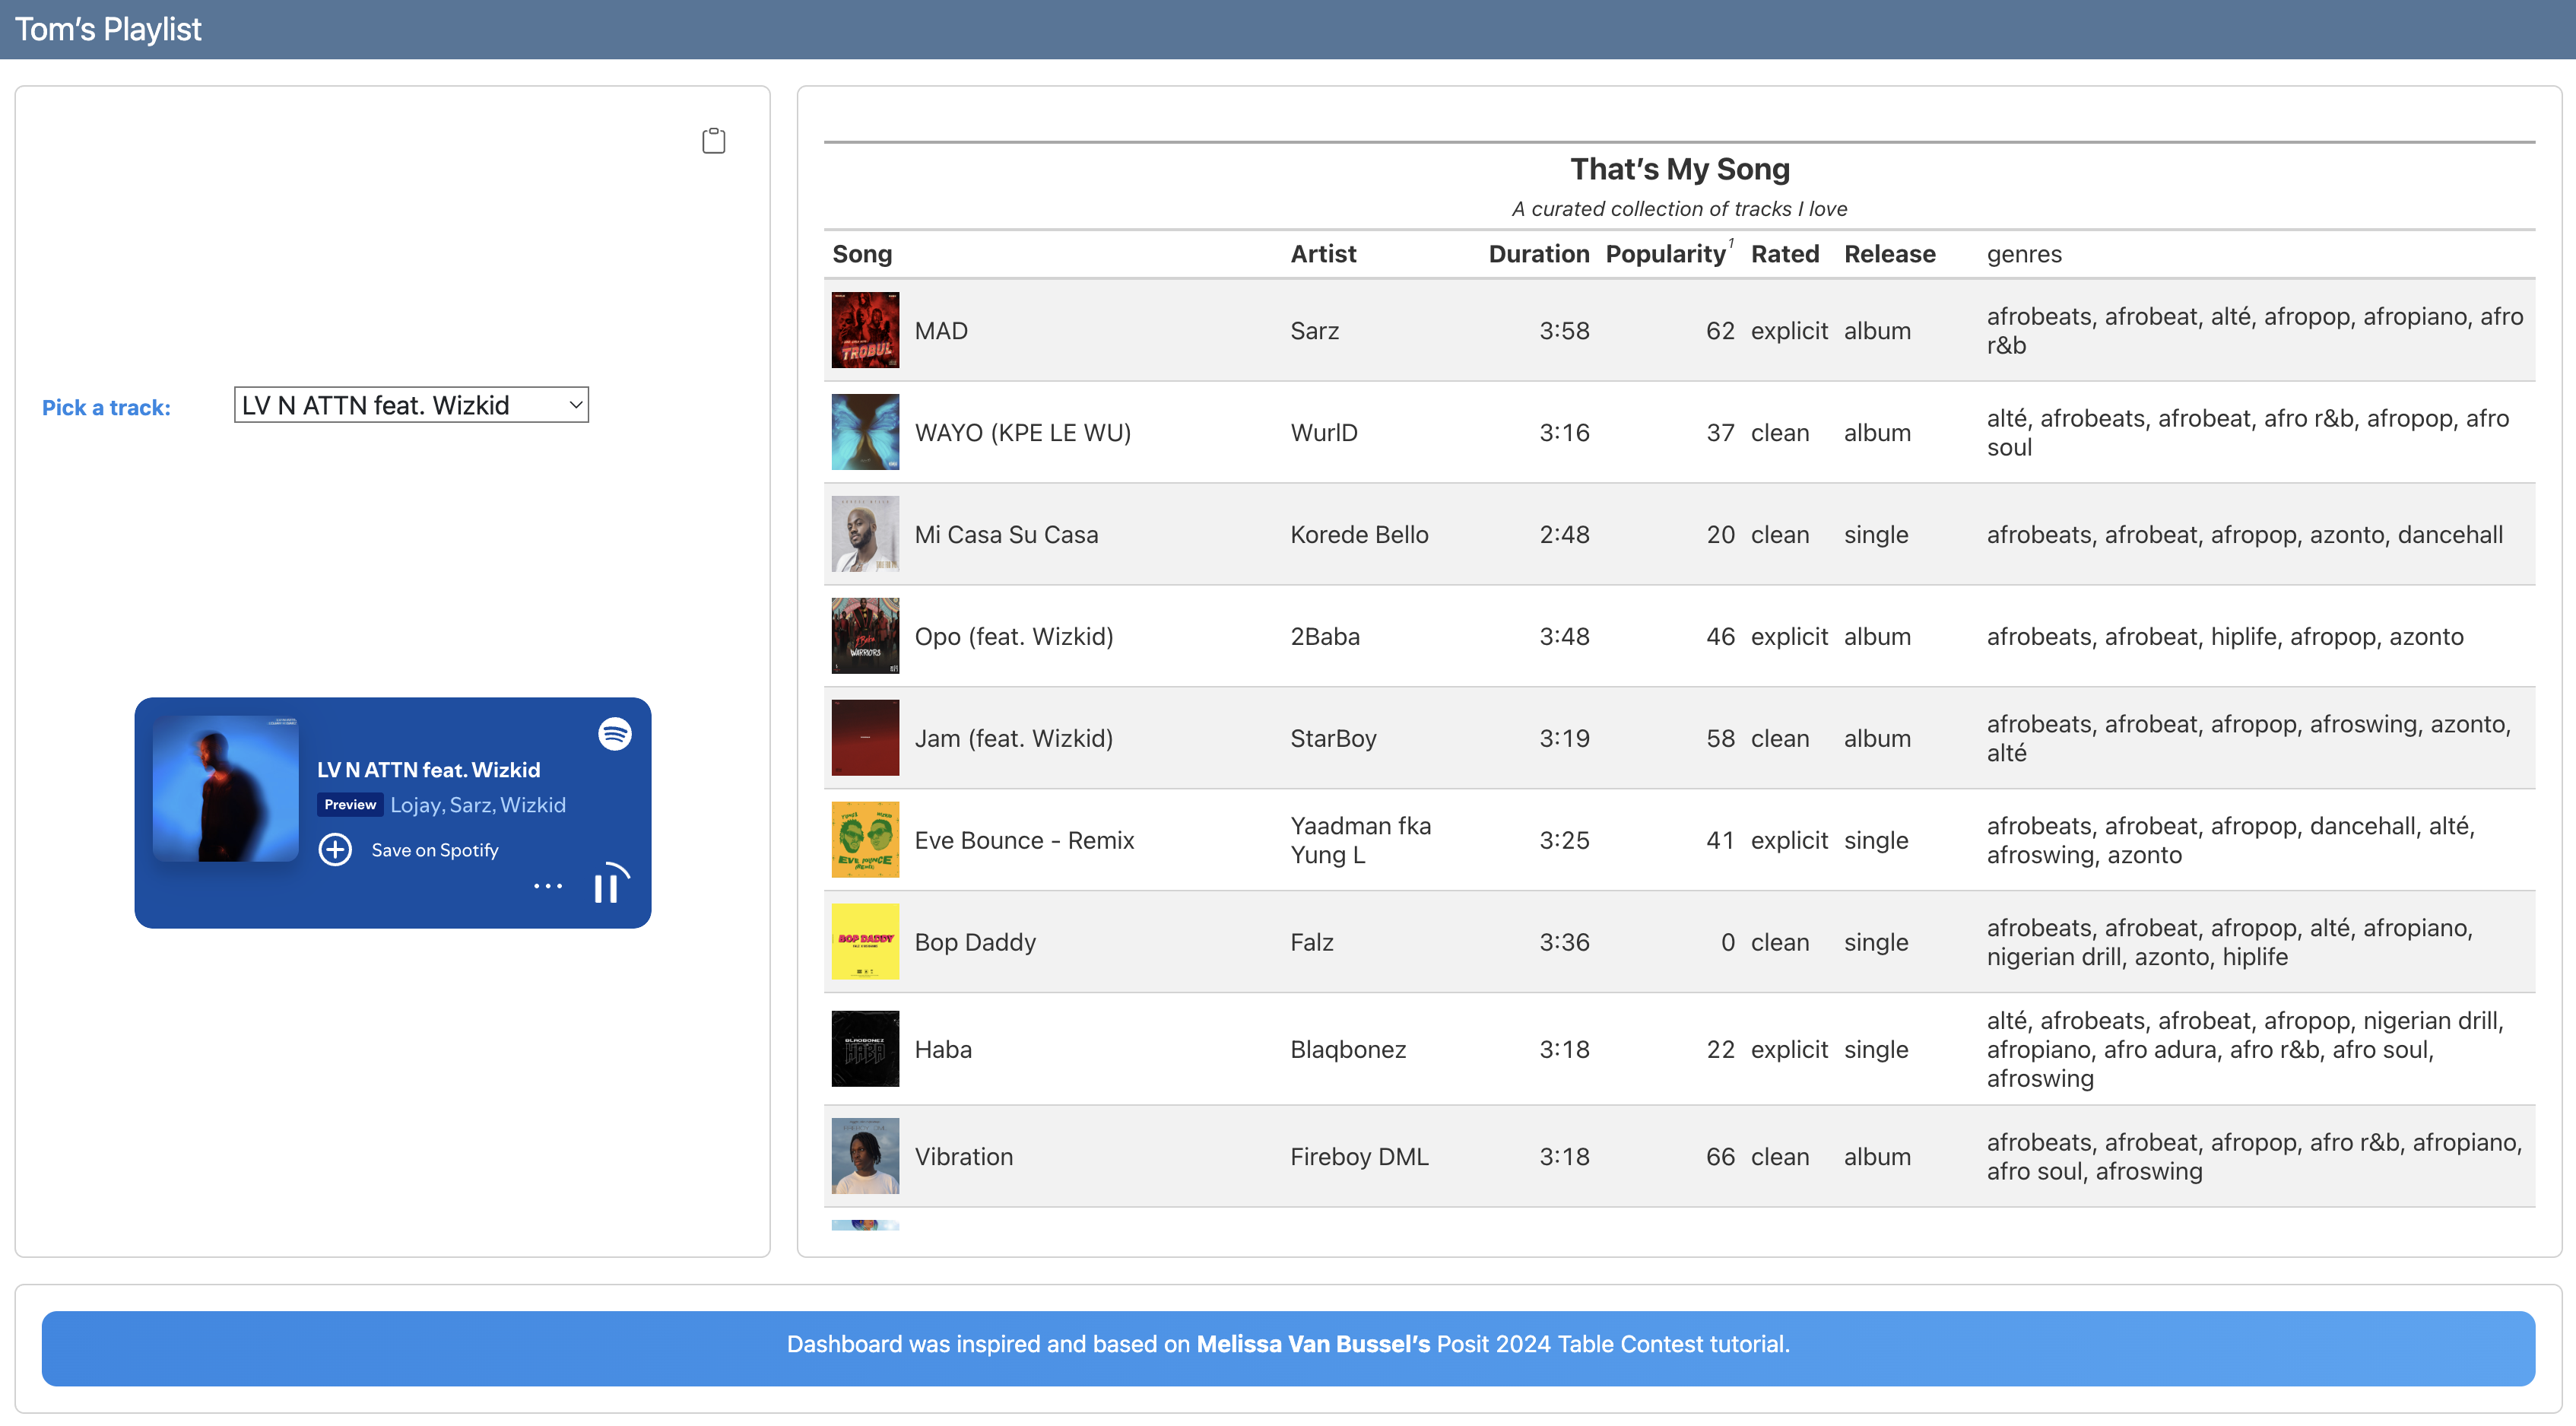Click Save on Spotify text

[x=435, y=850]
